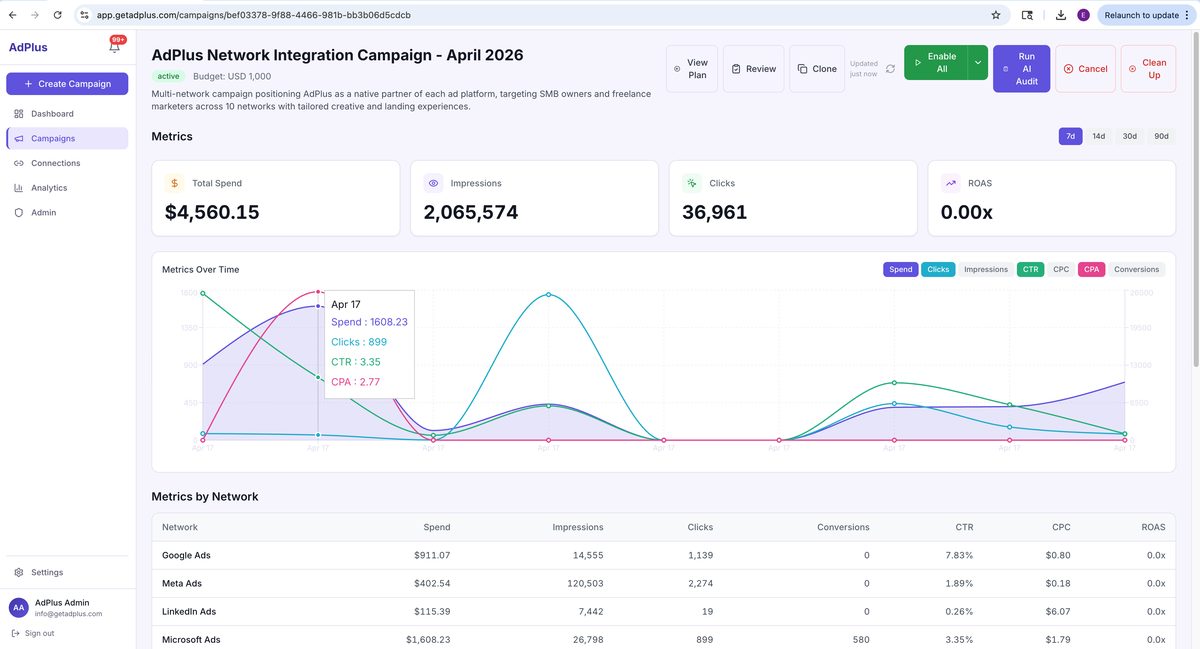
Task: Click the active status badge
Action: 169,76
